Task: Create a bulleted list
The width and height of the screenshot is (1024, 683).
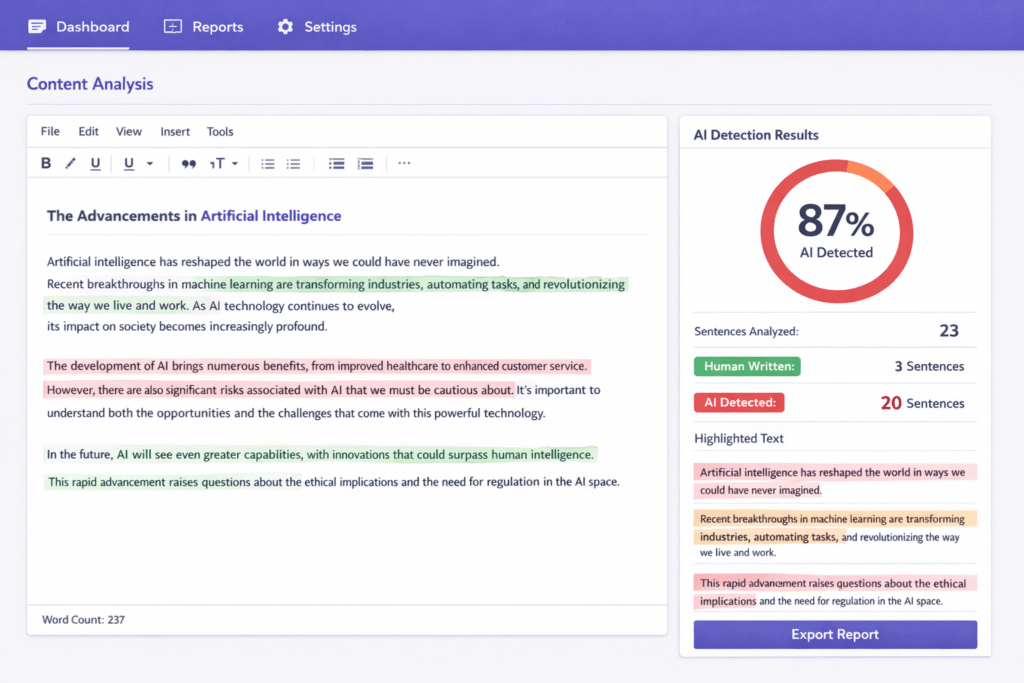Action: click(x=267, y=163)
